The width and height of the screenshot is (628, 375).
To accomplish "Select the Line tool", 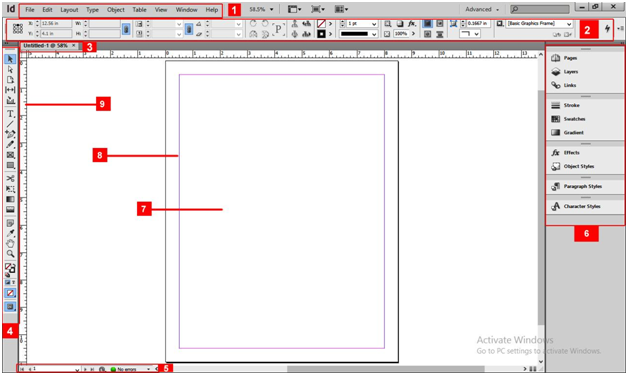I will [x=10, y=124].
